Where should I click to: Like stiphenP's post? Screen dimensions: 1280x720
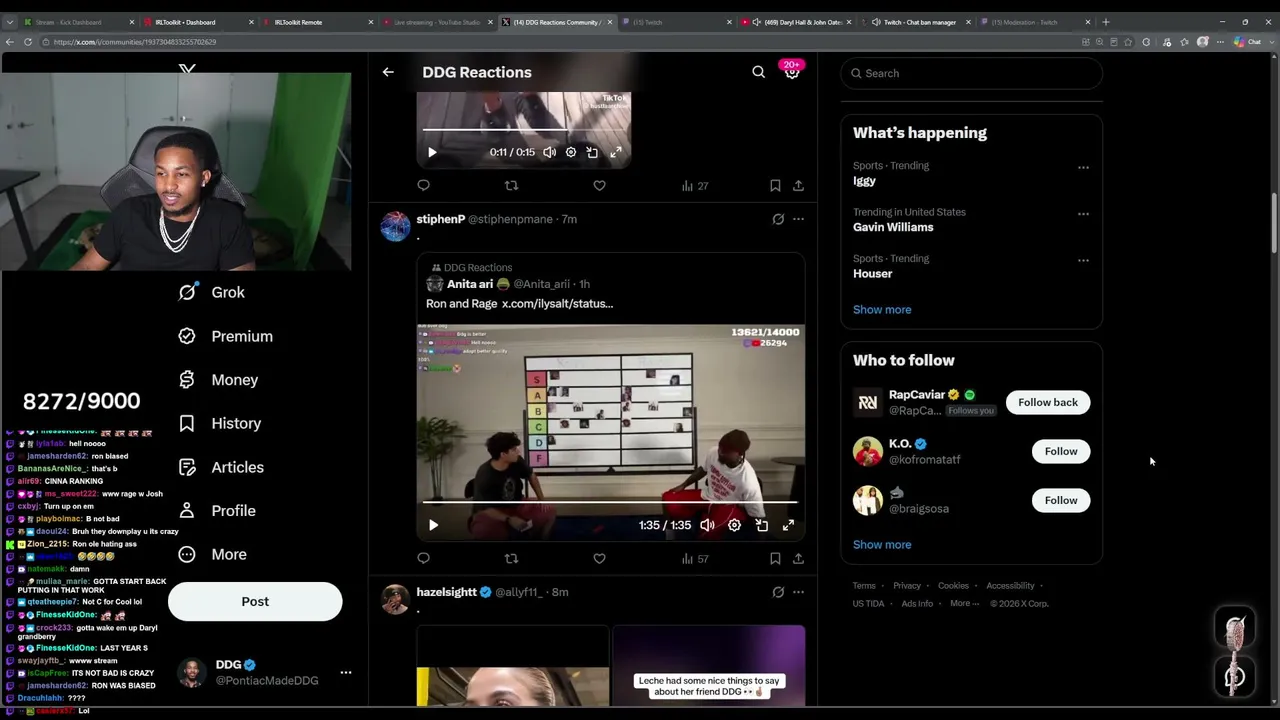[599, 558]
